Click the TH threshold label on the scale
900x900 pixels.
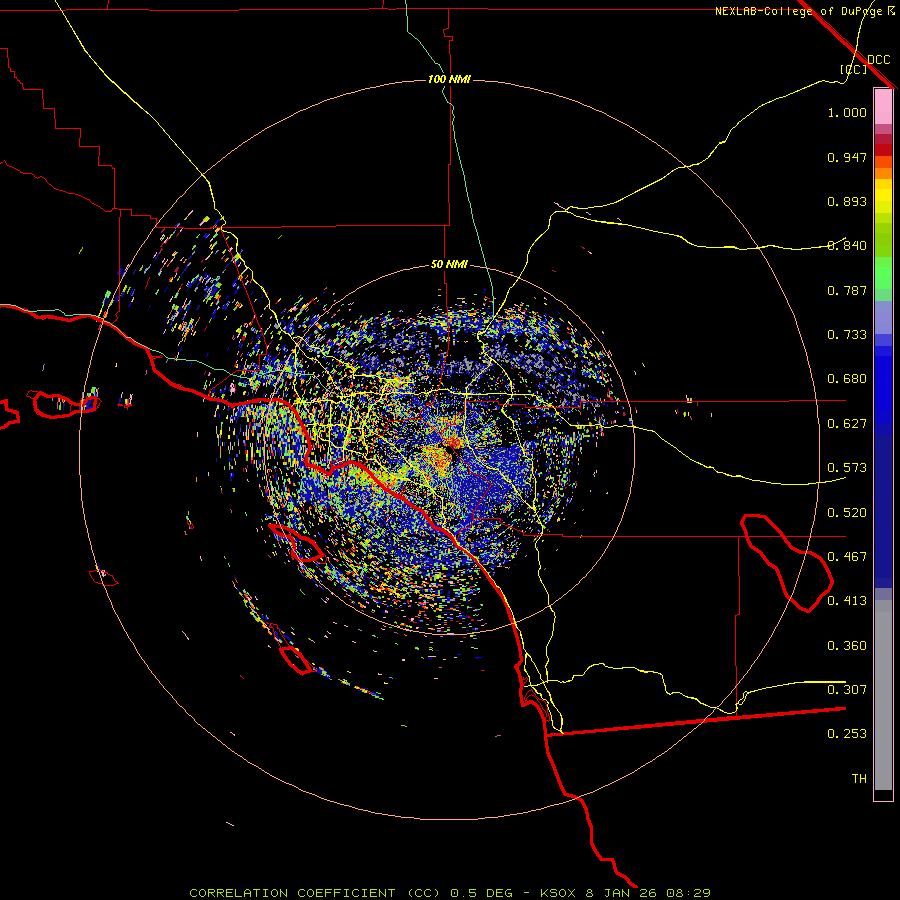pyautogui.click(x=859, y=779)
